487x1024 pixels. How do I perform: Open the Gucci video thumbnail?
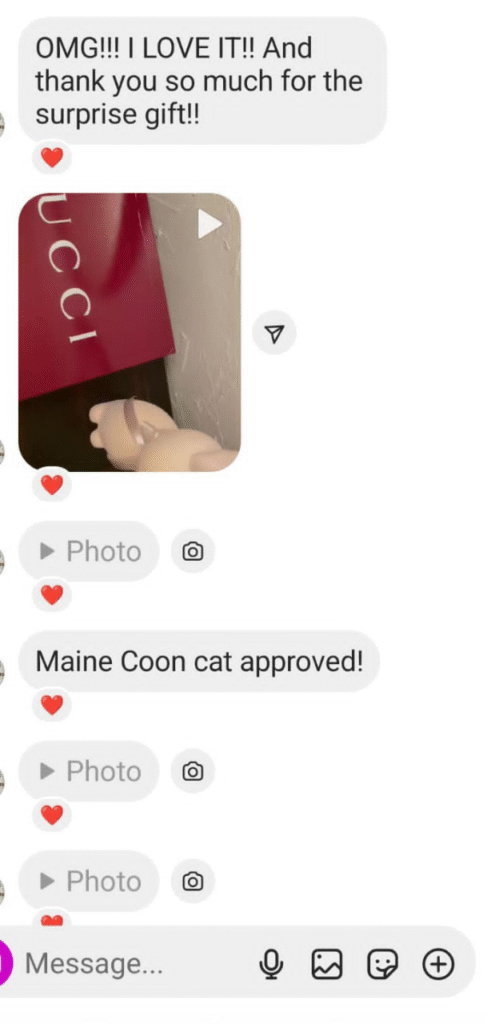pyautogui.click(x=129, y=332)
